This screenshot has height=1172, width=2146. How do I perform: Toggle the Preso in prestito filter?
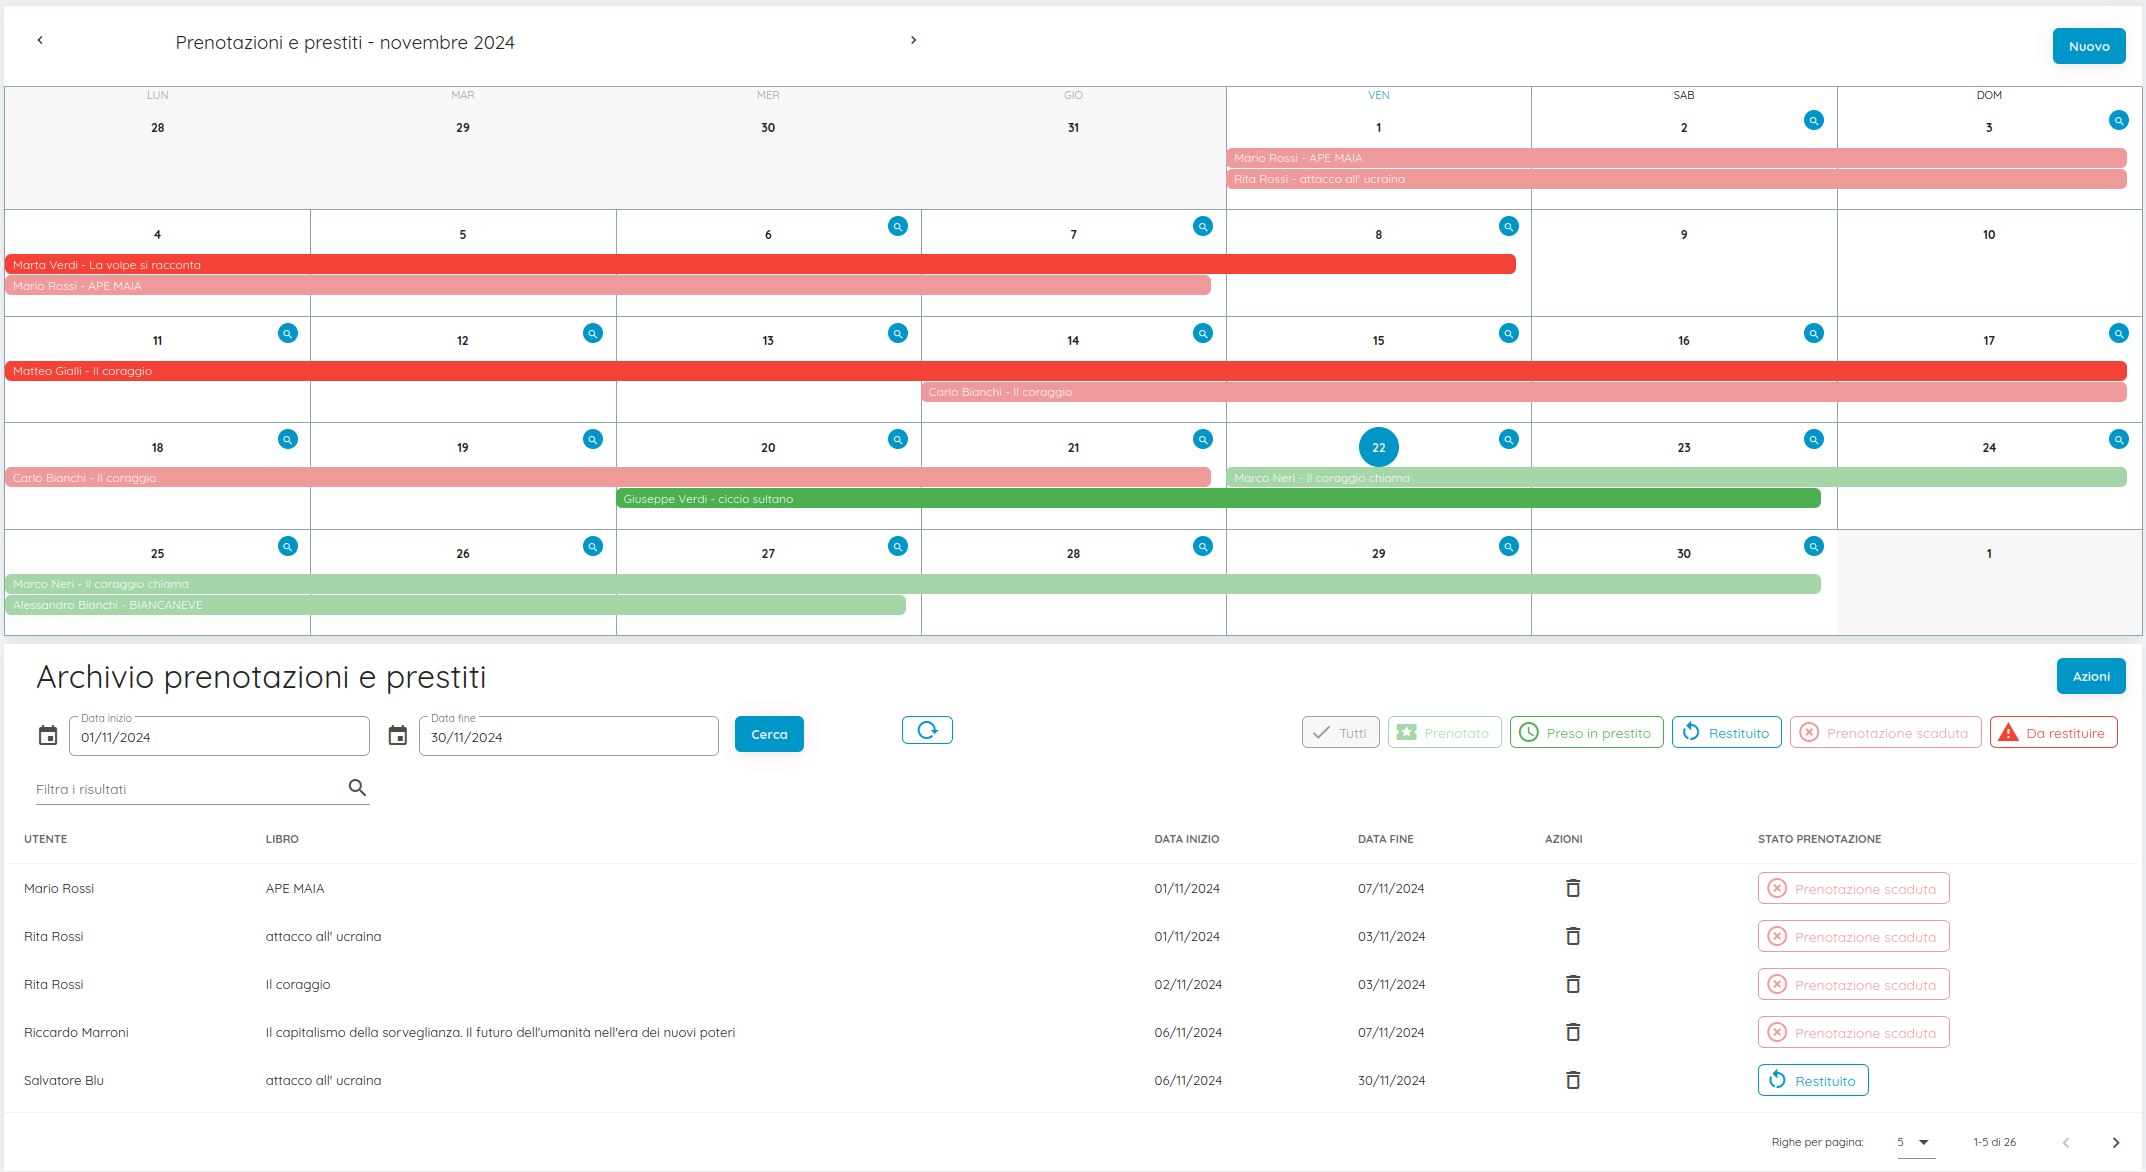click(1586, 732)
